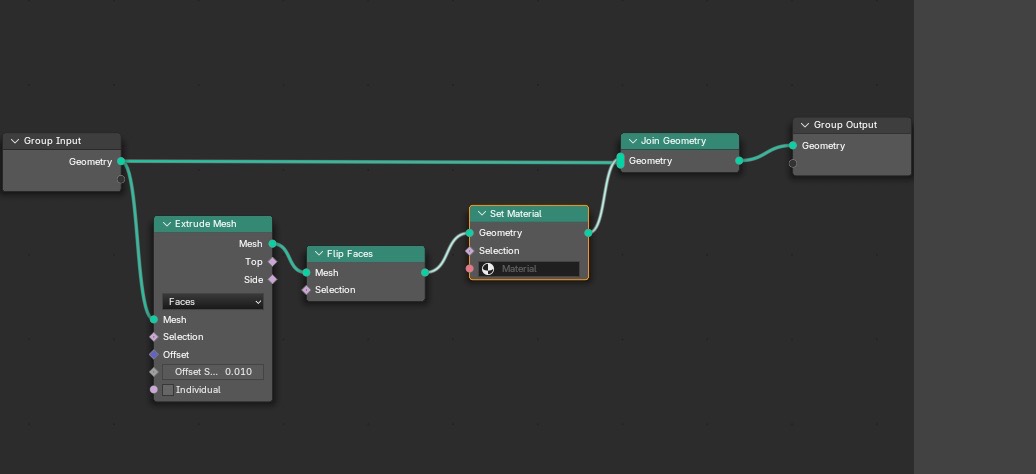Click the empty socket on Group Output
Viewport: 1036px width, 474px height.
coord(793,163)
